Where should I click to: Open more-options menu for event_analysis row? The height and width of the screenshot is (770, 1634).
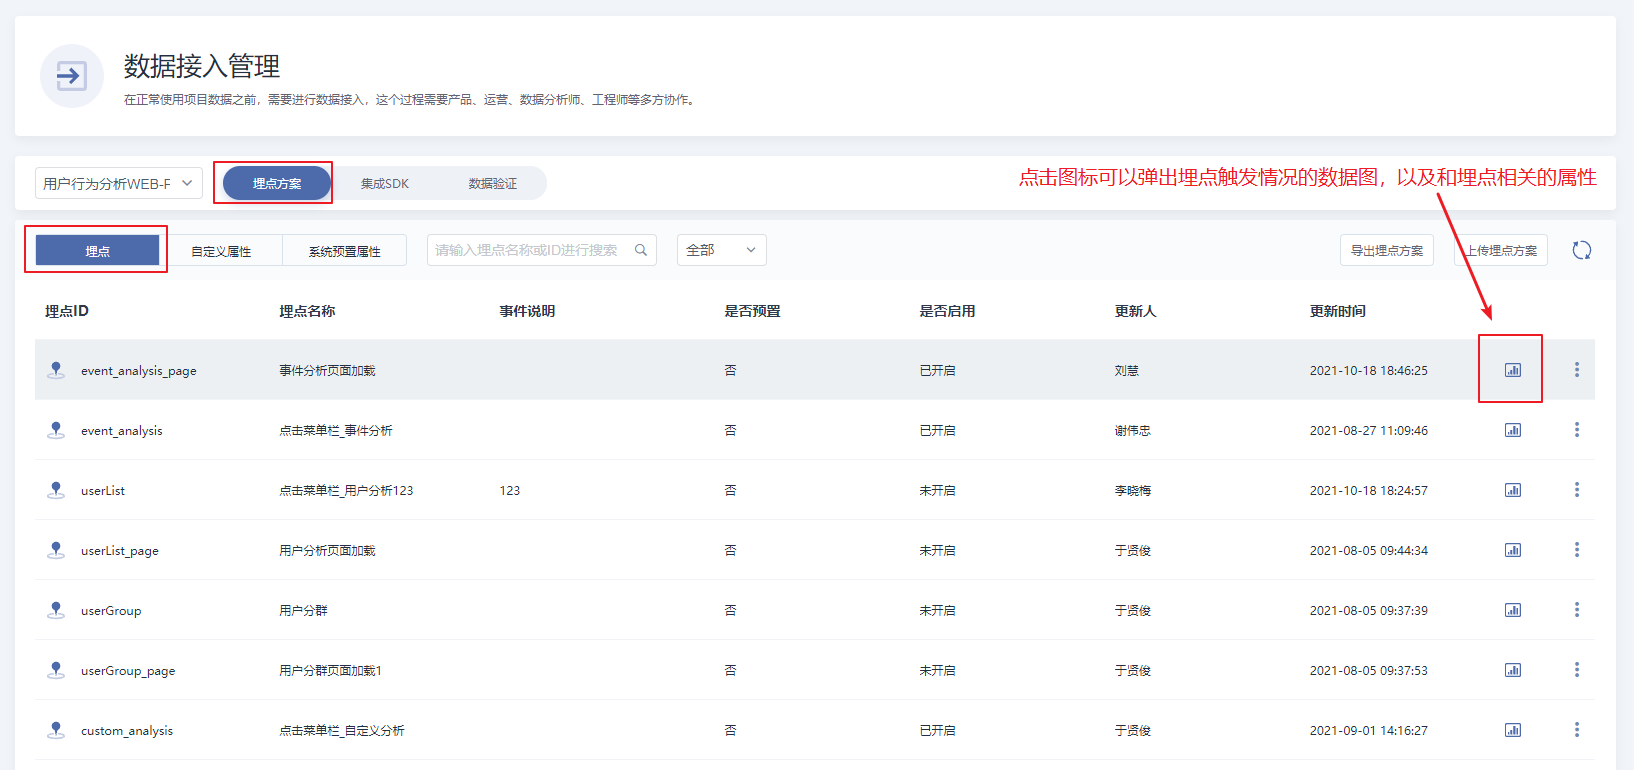point(1577,430)
